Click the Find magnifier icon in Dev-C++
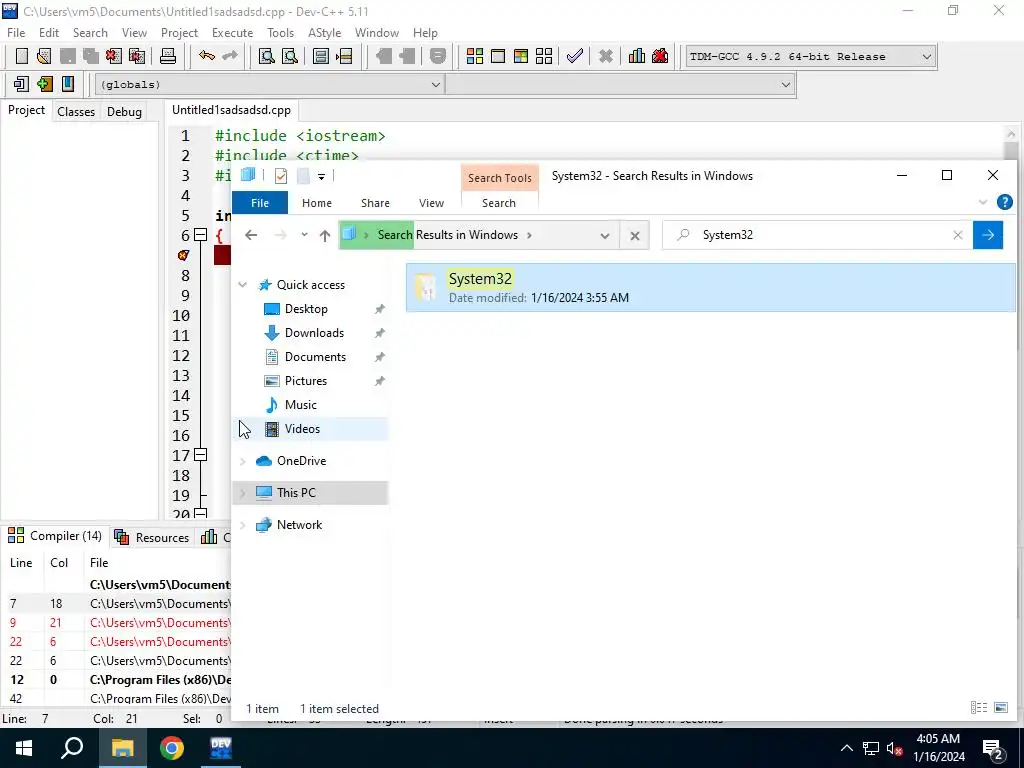 [266, 56]
